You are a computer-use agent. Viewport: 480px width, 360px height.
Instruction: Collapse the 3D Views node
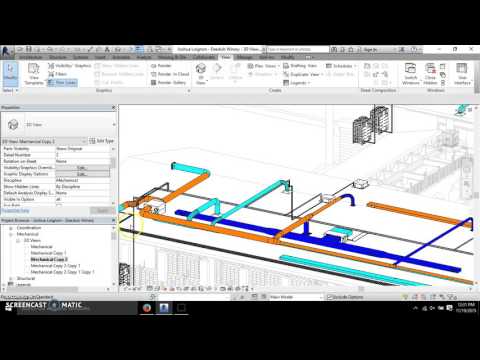(x=18, y=240)
